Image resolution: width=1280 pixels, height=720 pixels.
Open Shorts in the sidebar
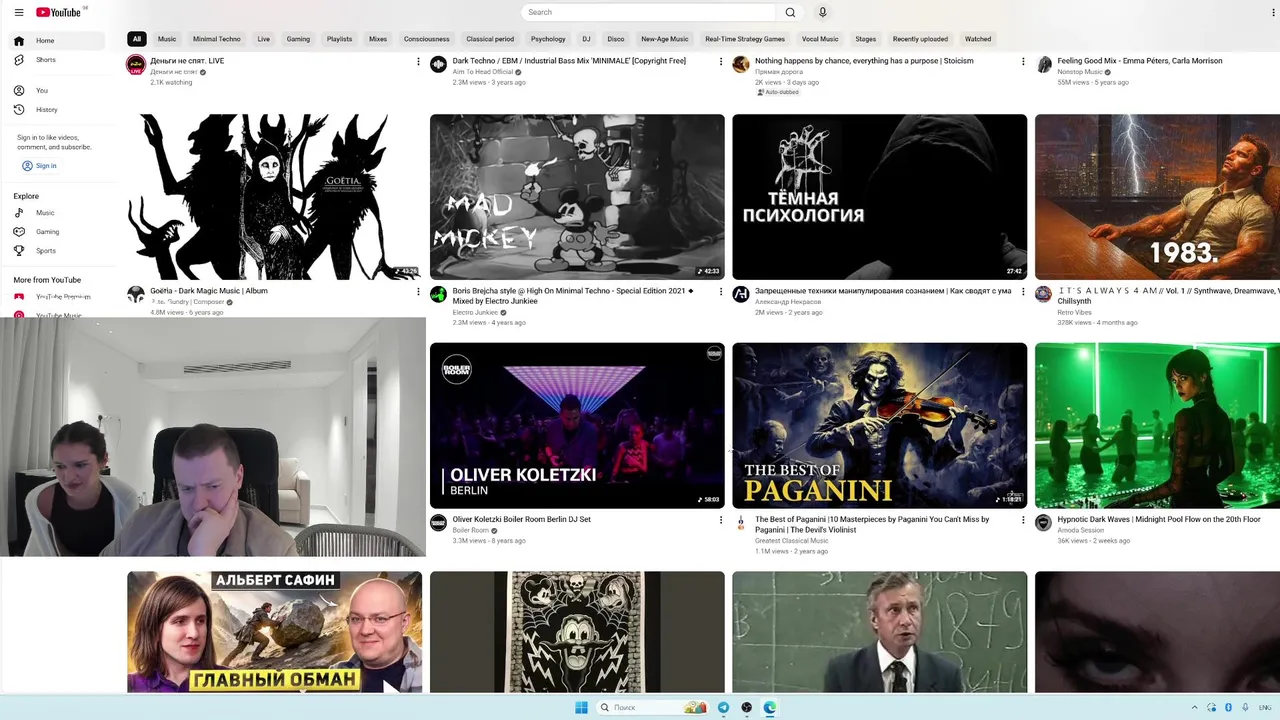coord(58,60)
